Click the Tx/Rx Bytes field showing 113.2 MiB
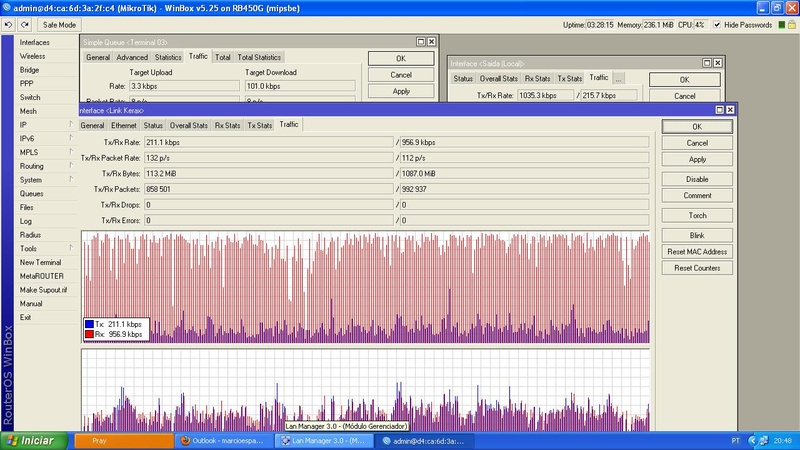 click(x=269, y=173)
